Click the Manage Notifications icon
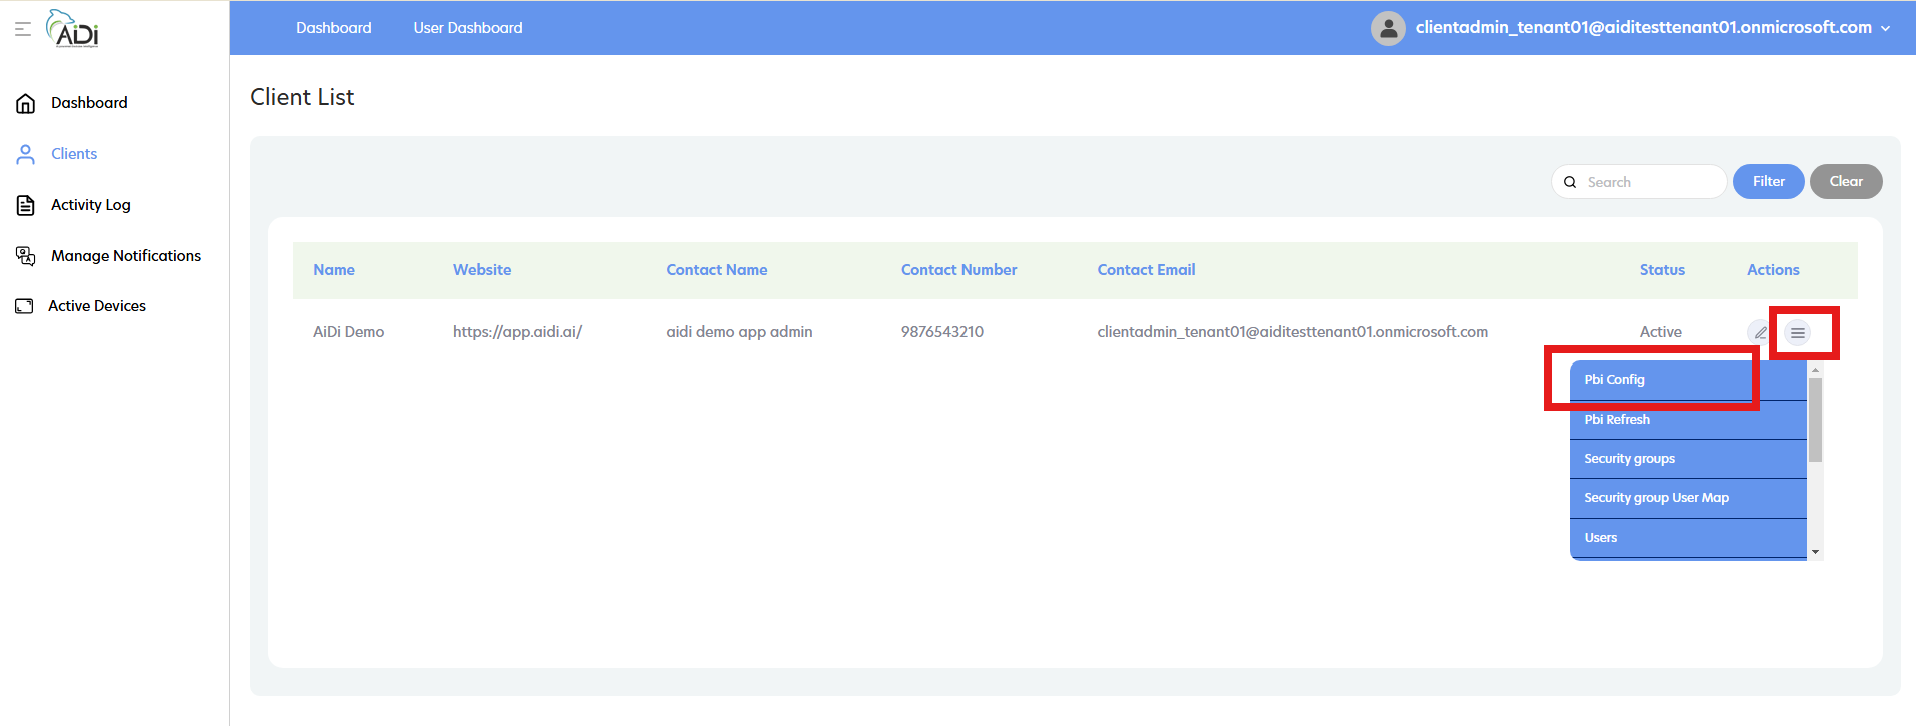The height and width of the screenshot is (726, 1916). click(26, 256)
